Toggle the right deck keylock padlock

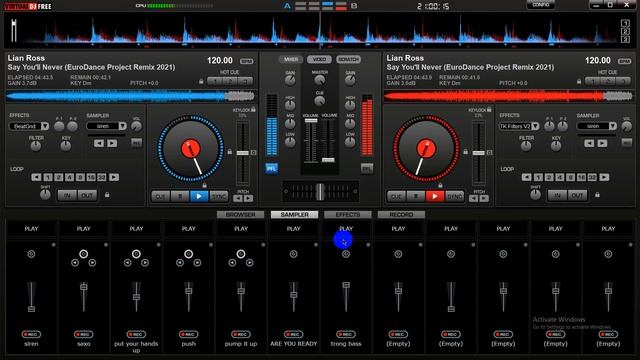coord(489,109)
